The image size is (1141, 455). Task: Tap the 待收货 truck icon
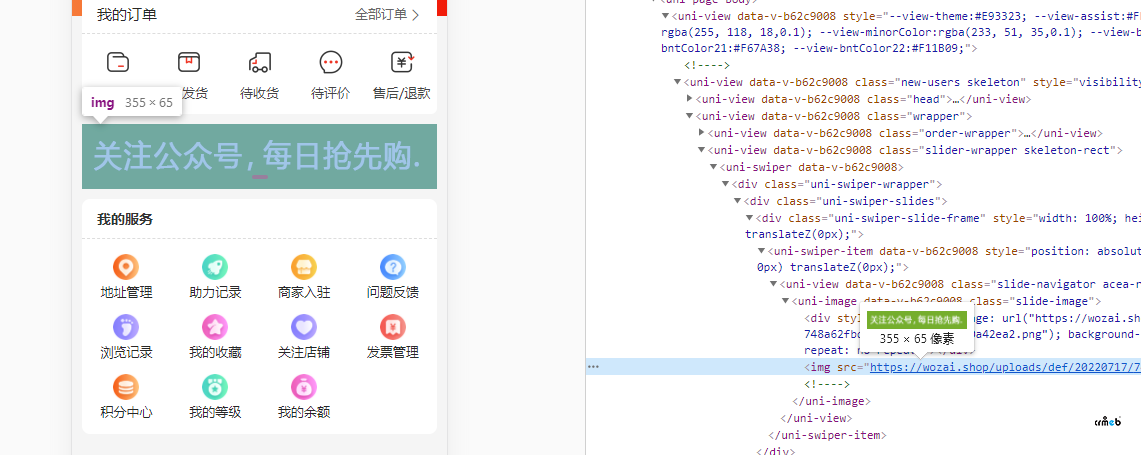(x=259, y=64)
